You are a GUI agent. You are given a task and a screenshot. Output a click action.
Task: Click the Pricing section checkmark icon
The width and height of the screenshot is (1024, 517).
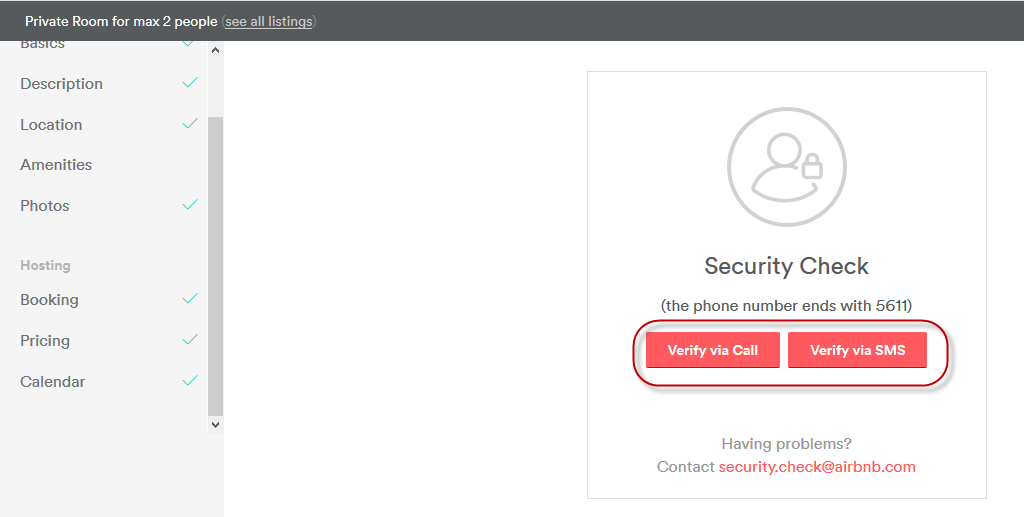(190, 340)
